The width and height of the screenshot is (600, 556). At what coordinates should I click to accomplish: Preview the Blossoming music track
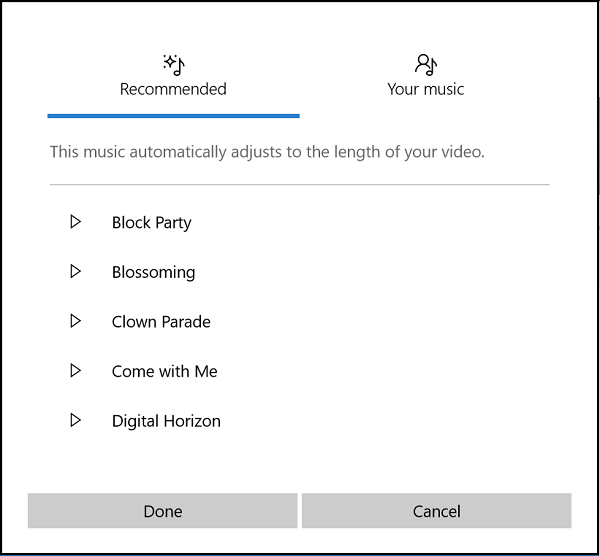[x=75, y=271]
